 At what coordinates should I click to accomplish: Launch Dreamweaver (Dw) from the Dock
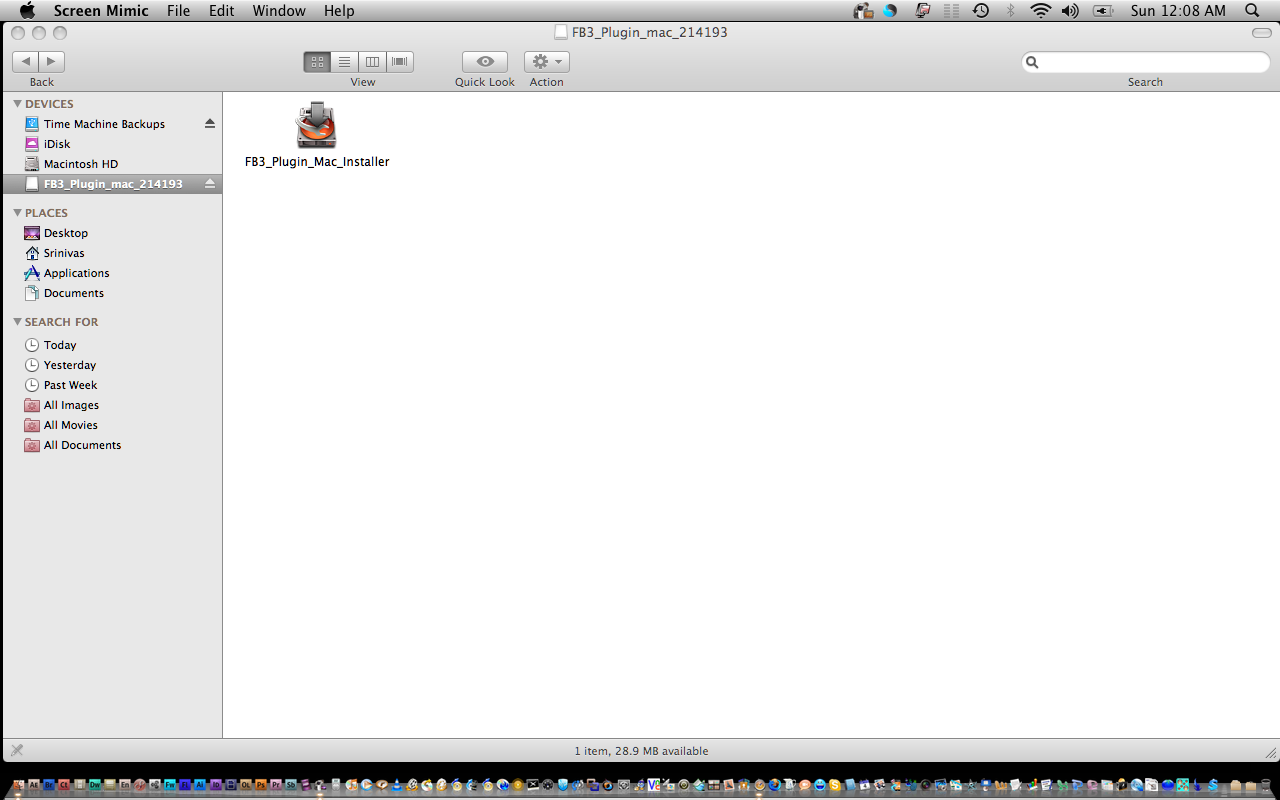[x=95, y=785]
